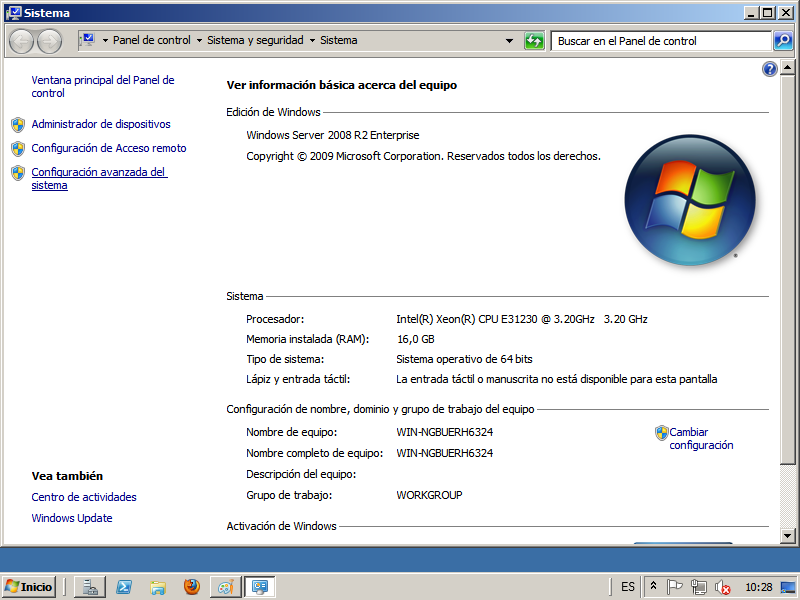Screen dimensions: 800x600
Task: Click the Sistema window taskbar button
Action: (260, 587)
